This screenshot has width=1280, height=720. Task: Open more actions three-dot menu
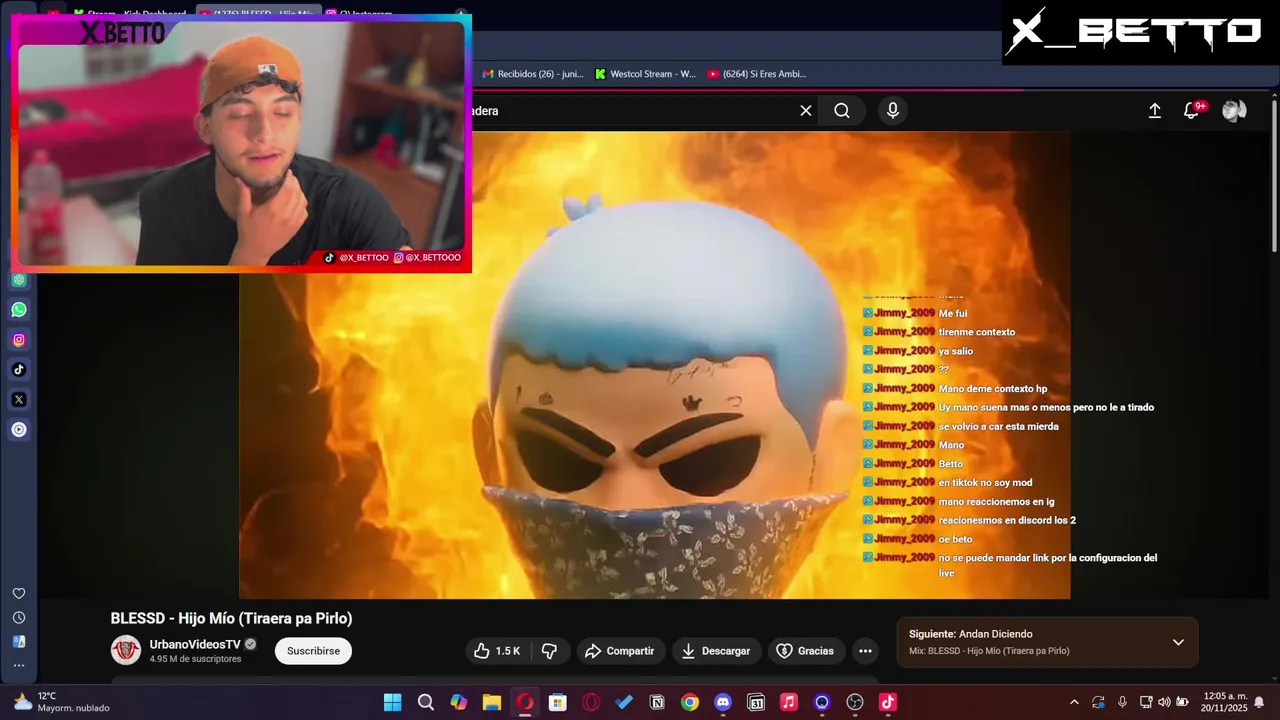point(866,651)
